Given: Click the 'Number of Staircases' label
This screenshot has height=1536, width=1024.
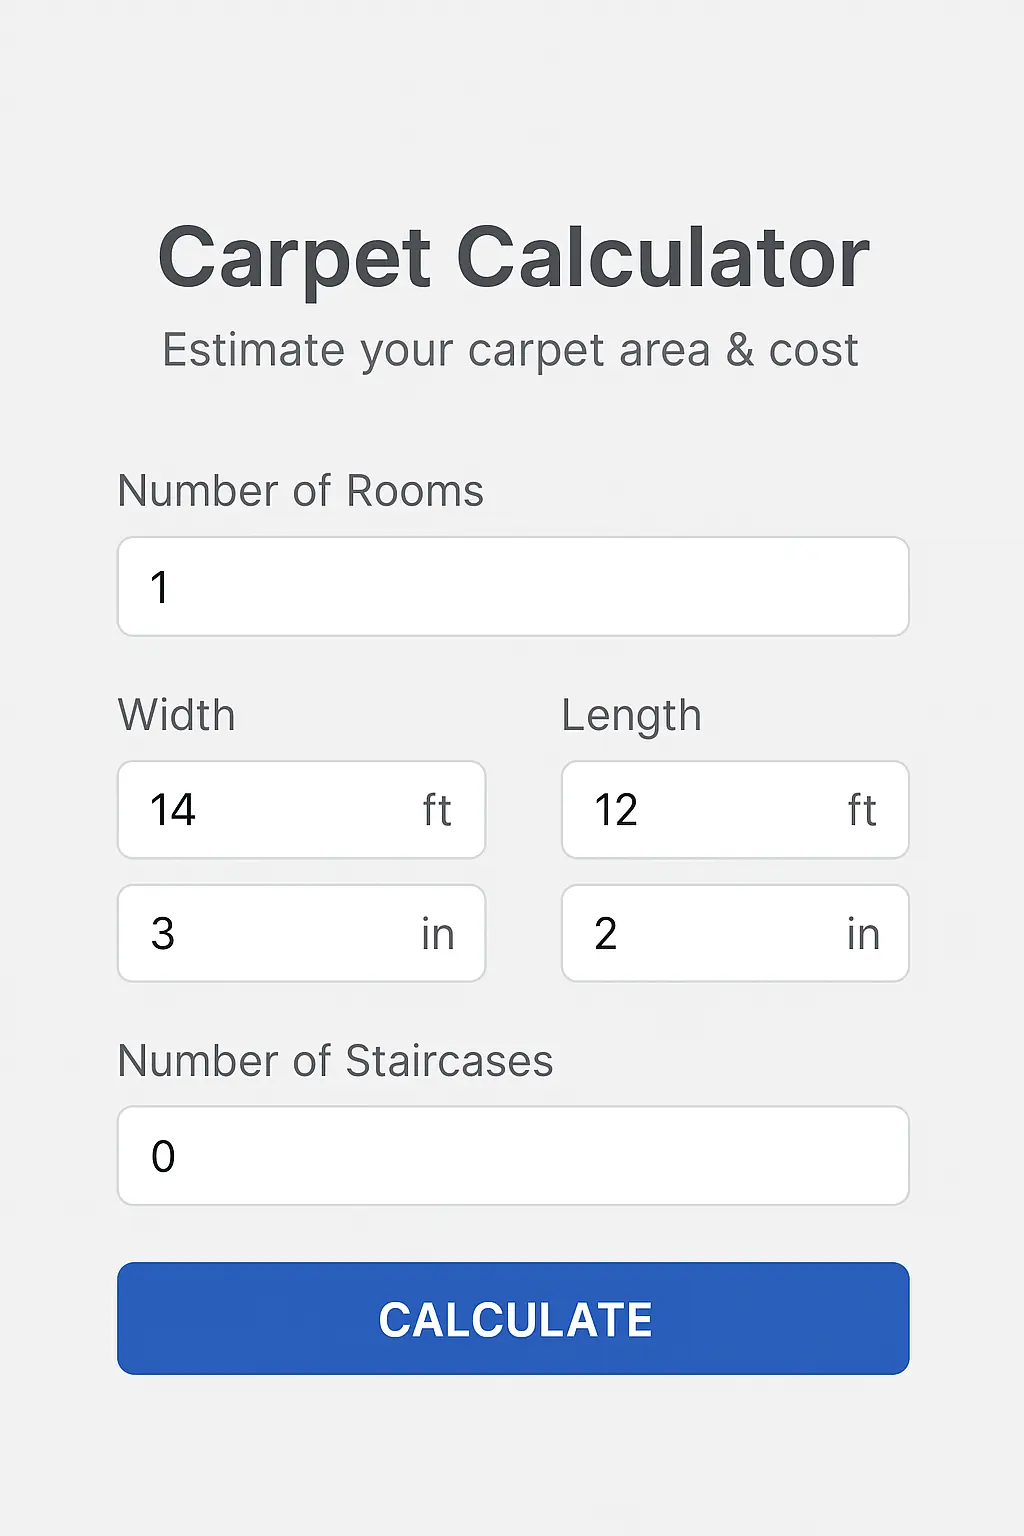Looking at the screenshot, I should [x=335, y=1061].
